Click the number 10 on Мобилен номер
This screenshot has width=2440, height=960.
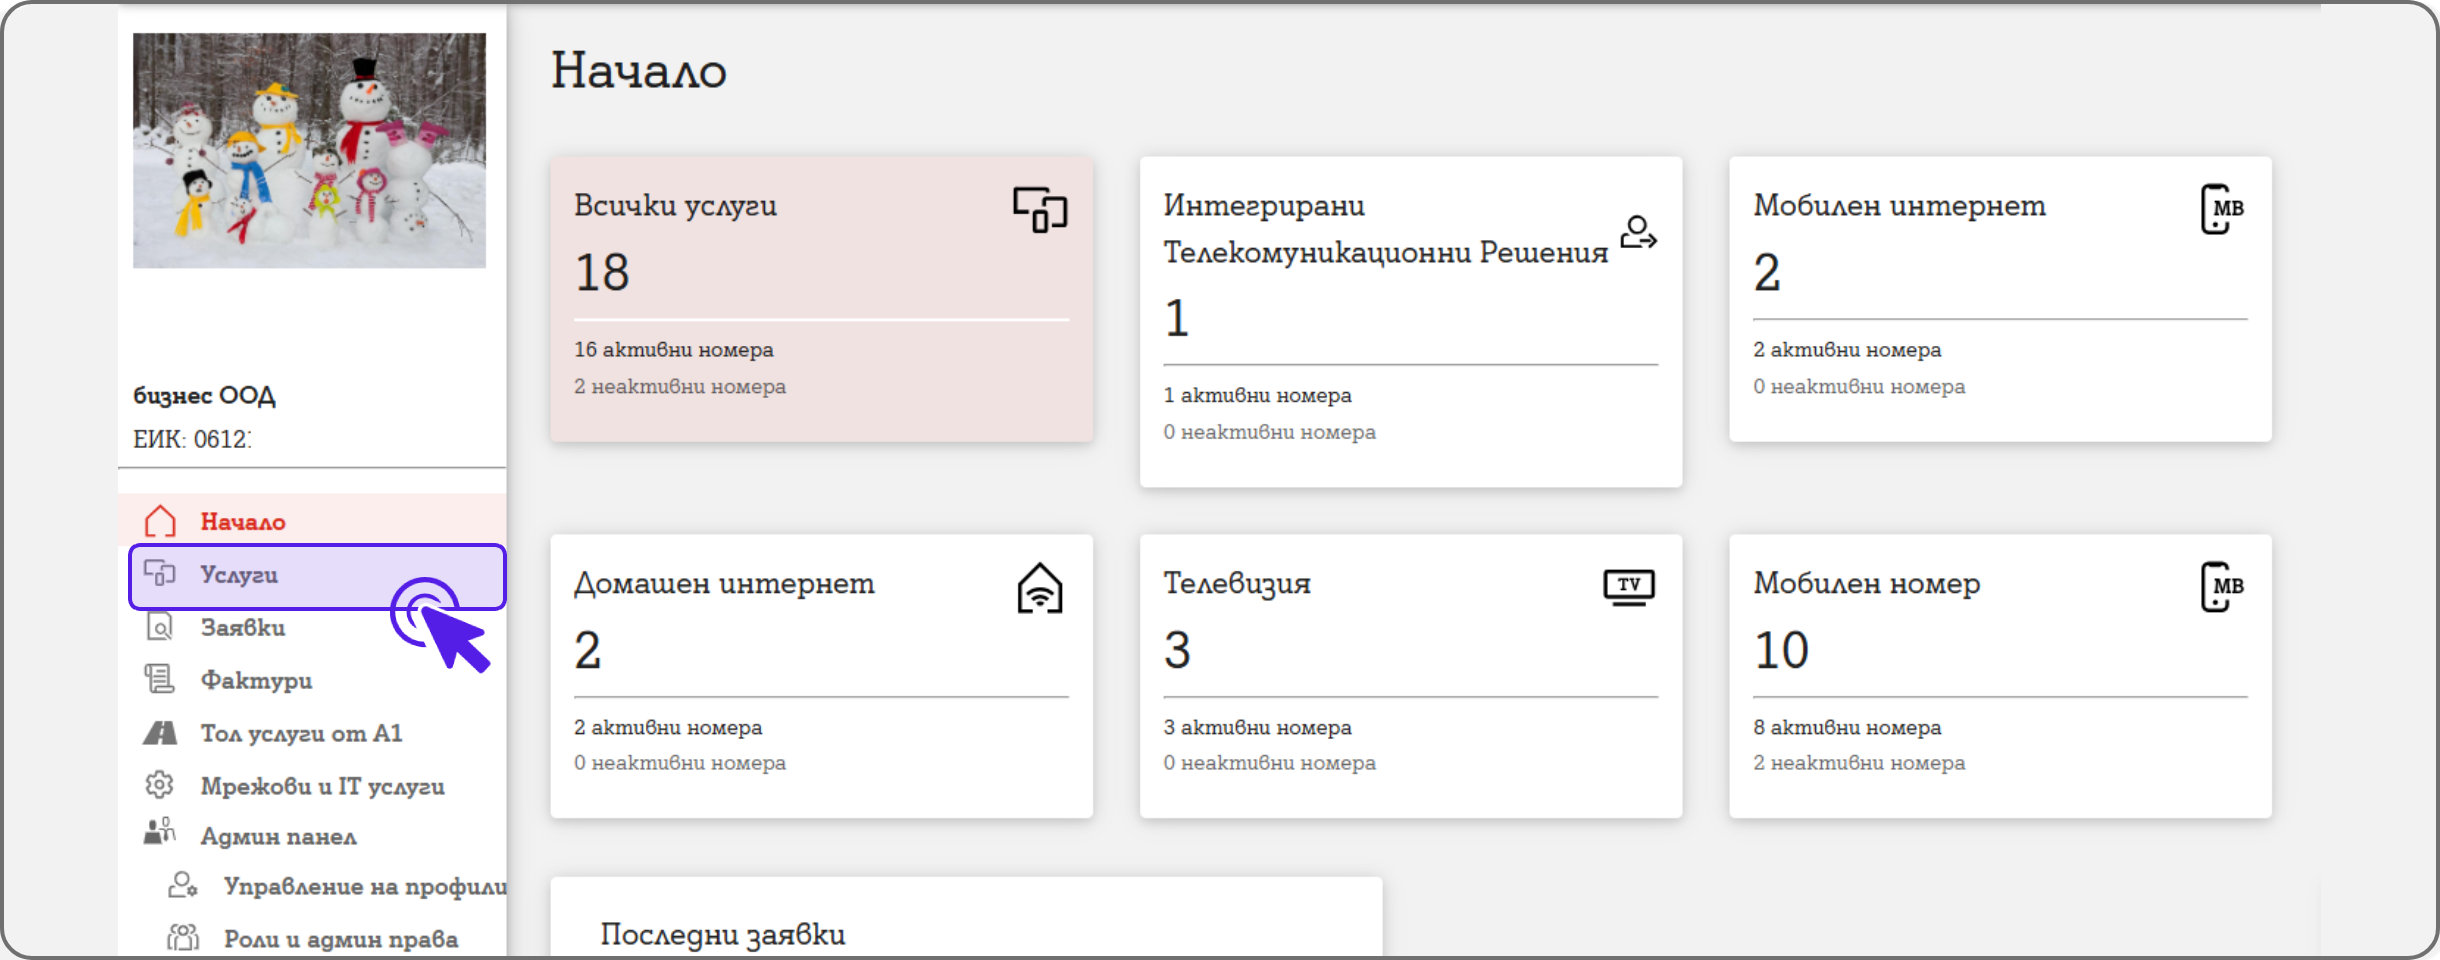click(x=1781, y=650)
